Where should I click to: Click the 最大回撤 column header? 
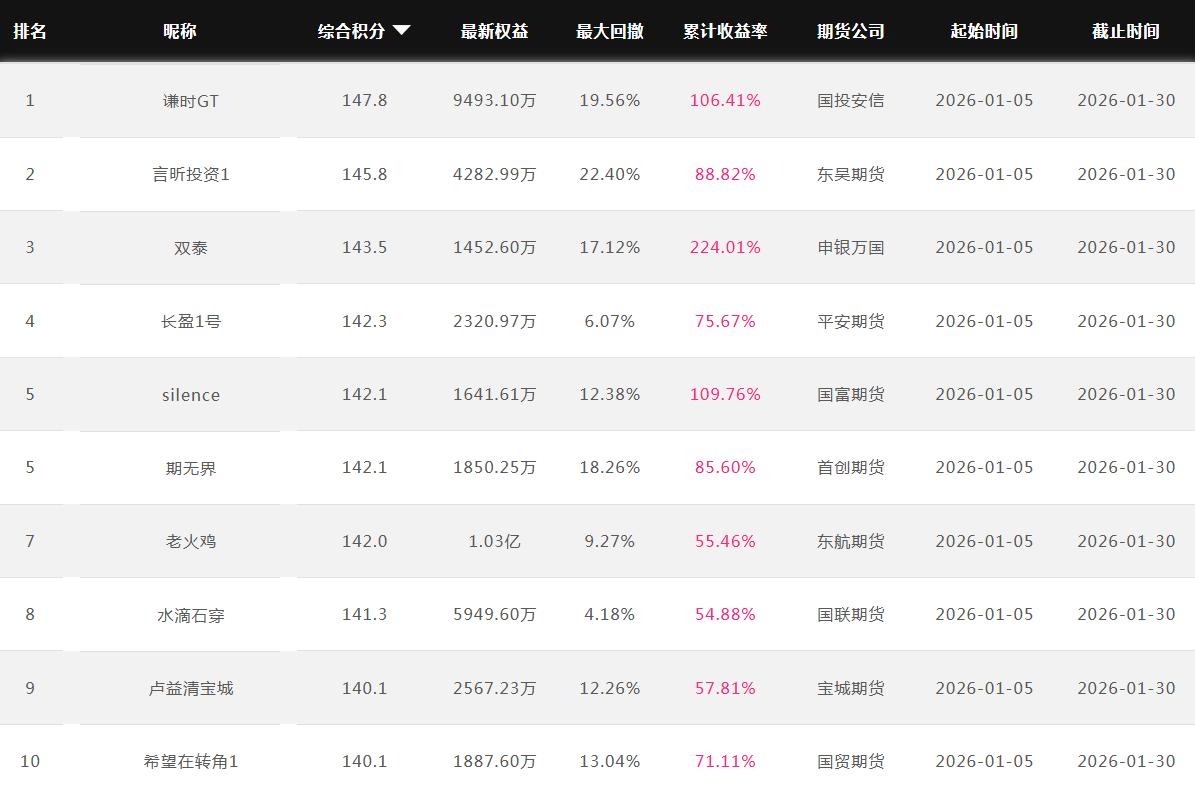click(609, 31)
